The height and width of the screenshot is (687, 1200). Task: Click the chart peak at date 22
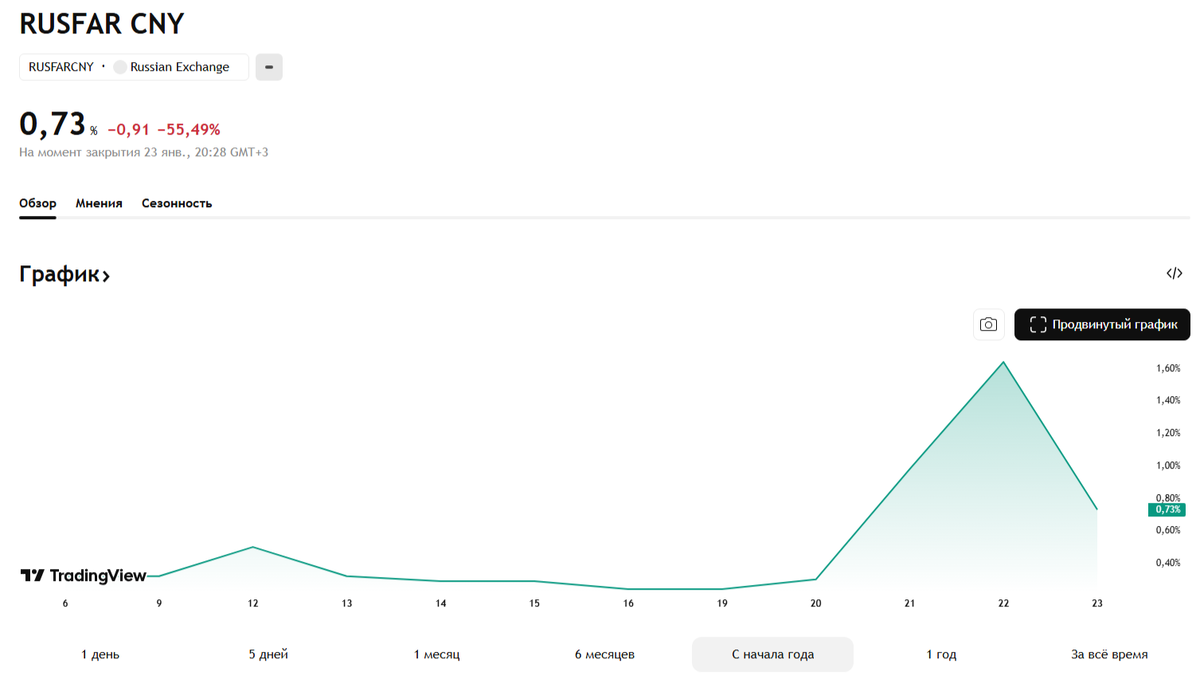(x=1003, y=362)
